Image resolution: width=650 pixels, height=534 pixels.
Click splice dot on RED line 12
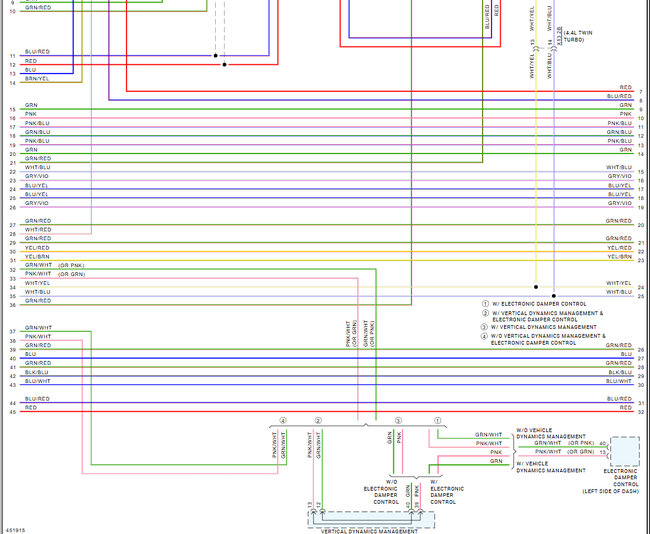pos(224,65)
